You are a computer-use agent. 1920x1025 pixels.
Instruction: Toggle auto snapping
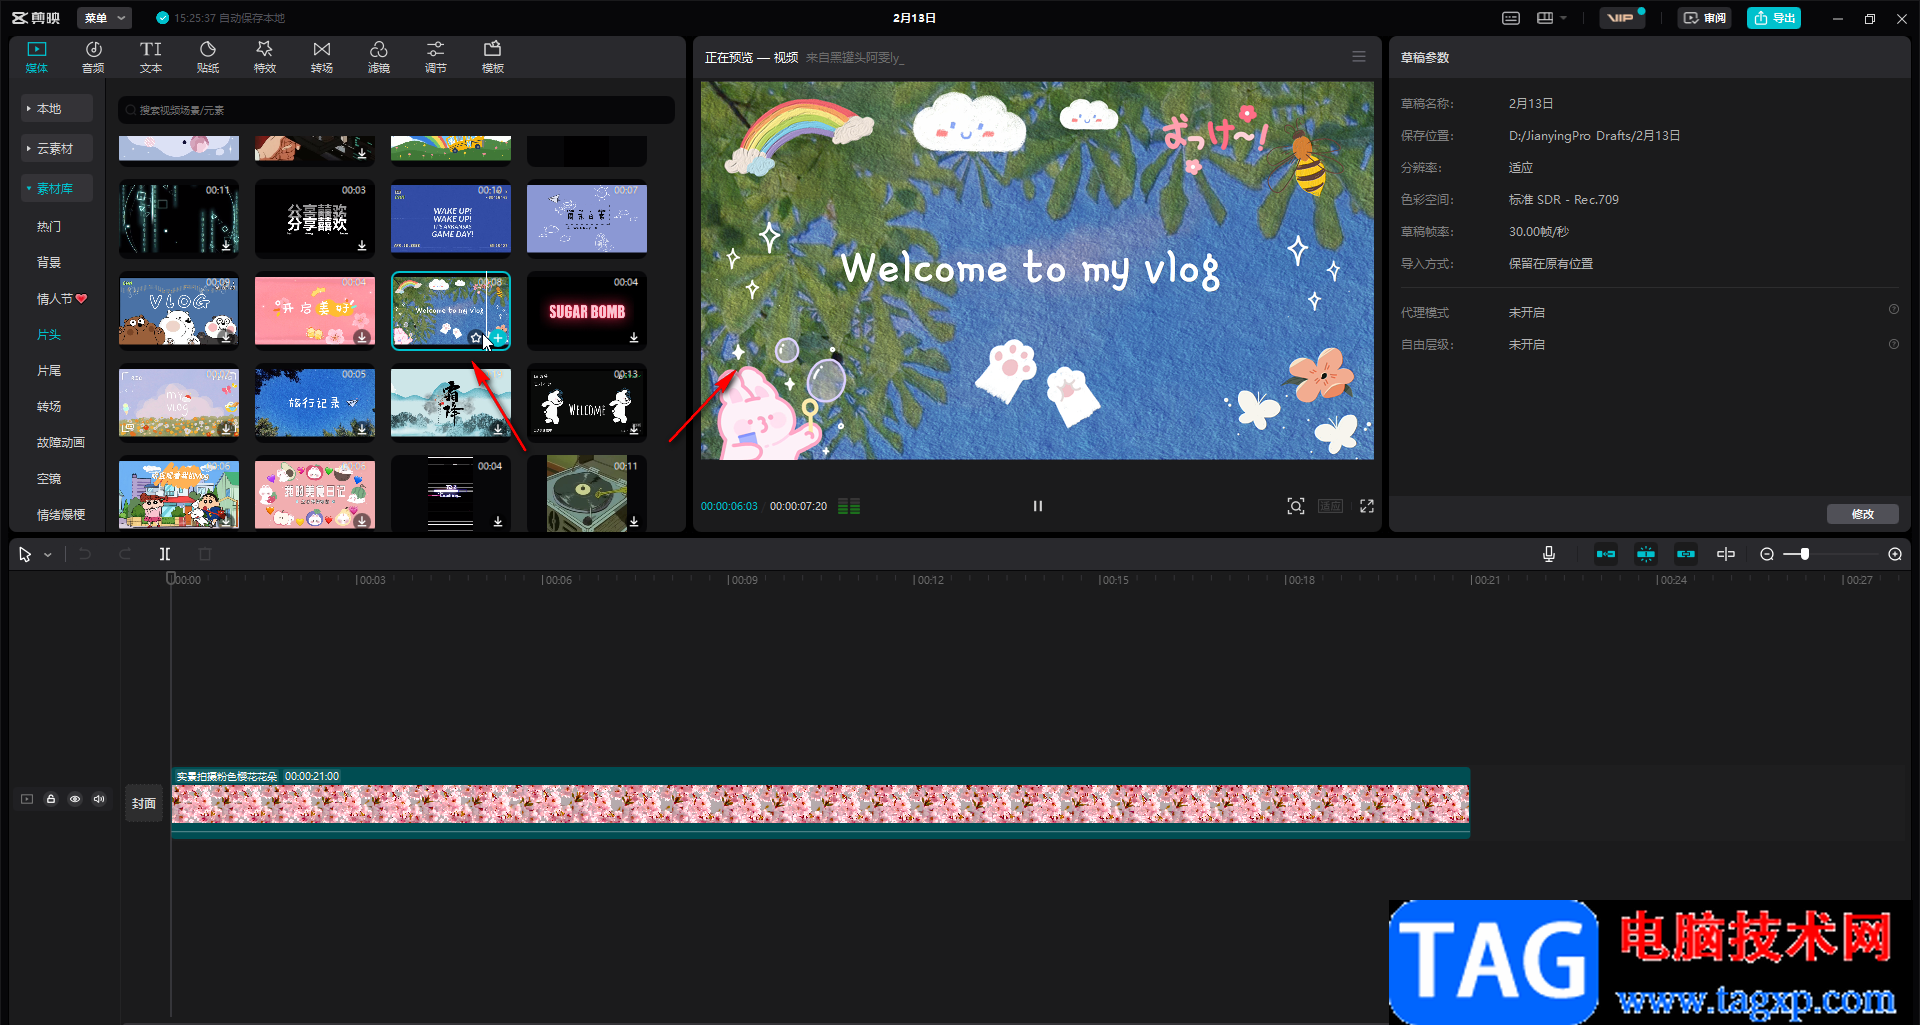coord(1646,554)
